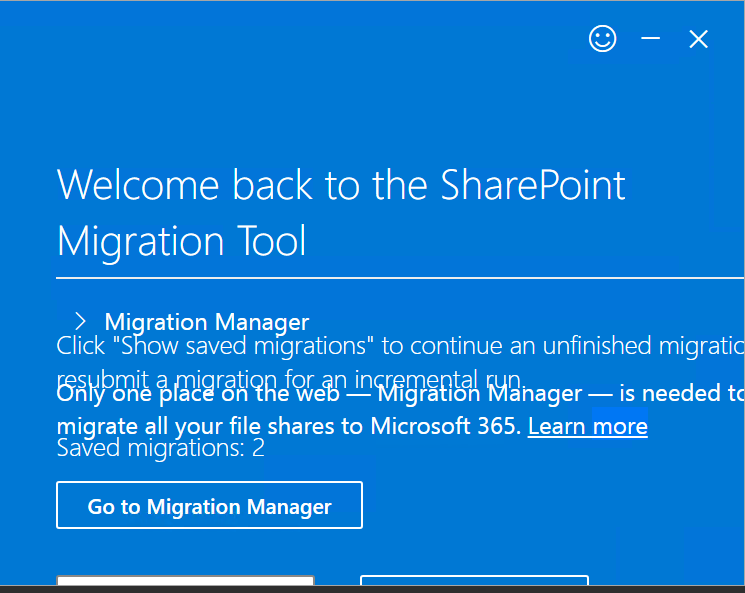Click the Go to Migration Manager button
This screenshot has height=593, width=745.
coord(210,505)
